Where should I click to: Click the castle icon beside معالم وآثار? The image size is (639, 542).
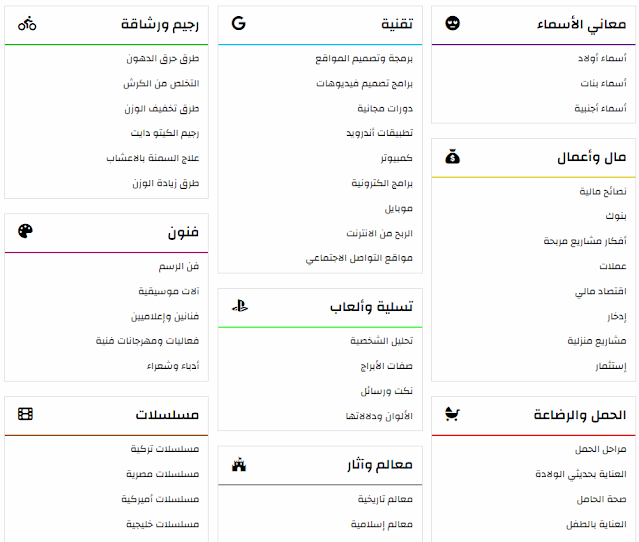pyautogui.click(x=239, y=465)
